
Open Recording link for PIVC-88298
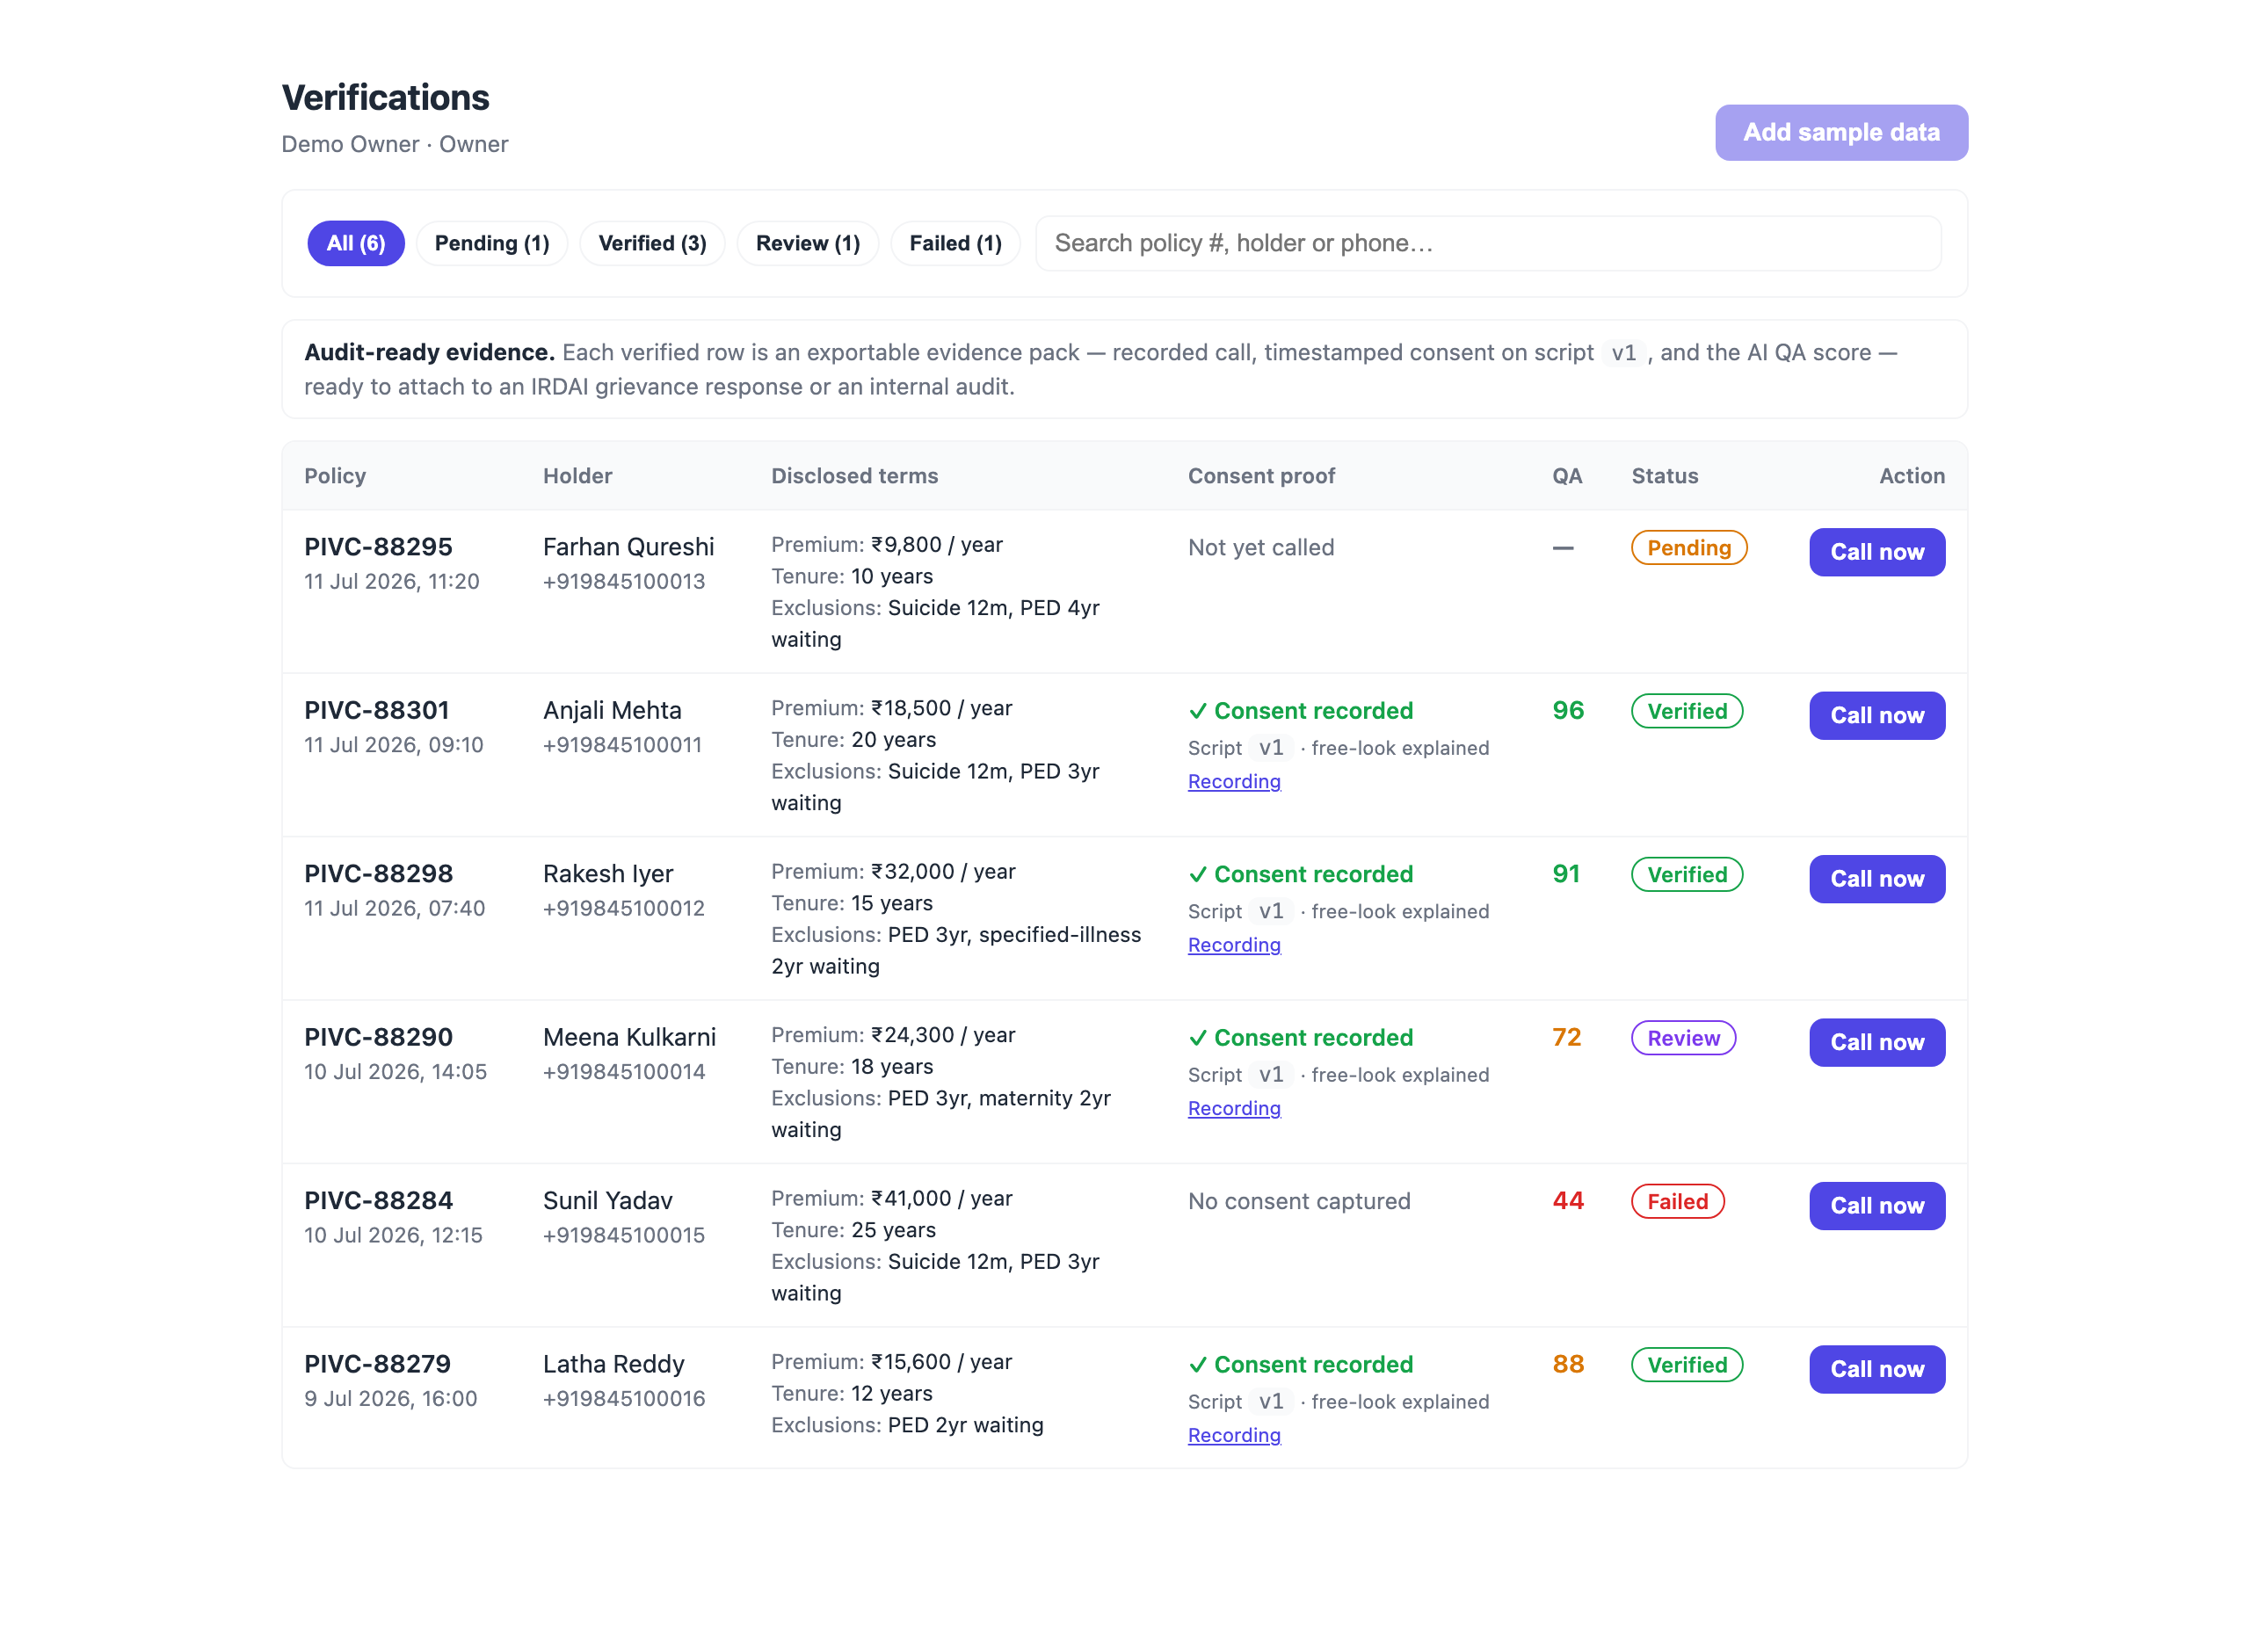click(1233, 945)
